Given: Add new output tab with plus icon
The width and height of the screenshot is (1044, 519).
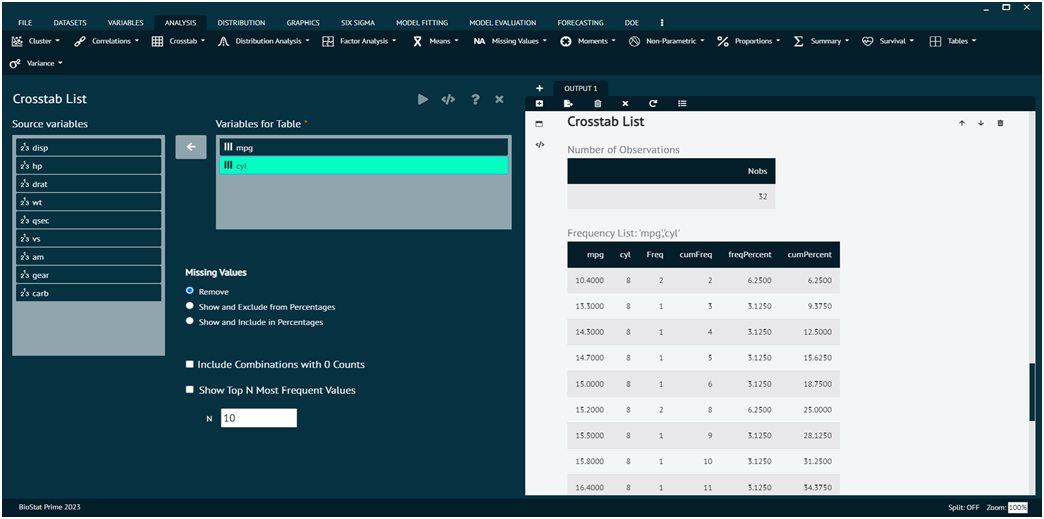Looking at the screenshot, I should 539,88.
